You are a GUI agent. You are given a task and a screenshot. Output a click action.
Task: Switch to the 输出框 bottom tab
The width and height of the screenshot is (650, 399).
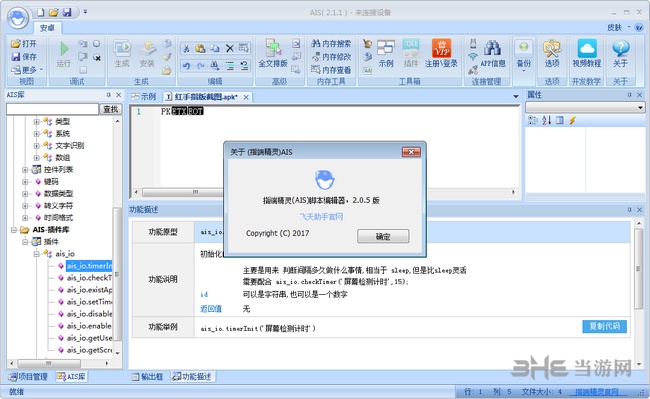point(147,377)
